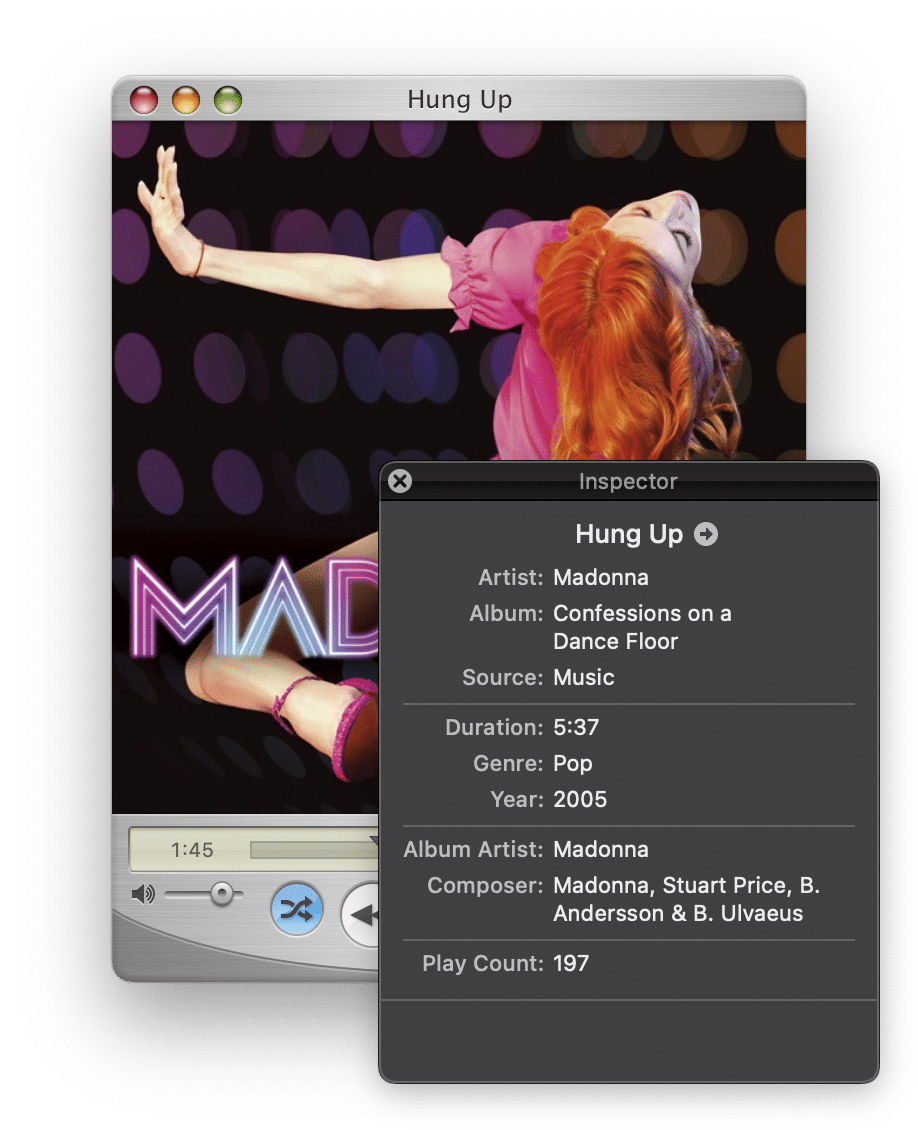Select the Inspector song title Hung Up
918x1130 pixels.
[x=628, y=534]
